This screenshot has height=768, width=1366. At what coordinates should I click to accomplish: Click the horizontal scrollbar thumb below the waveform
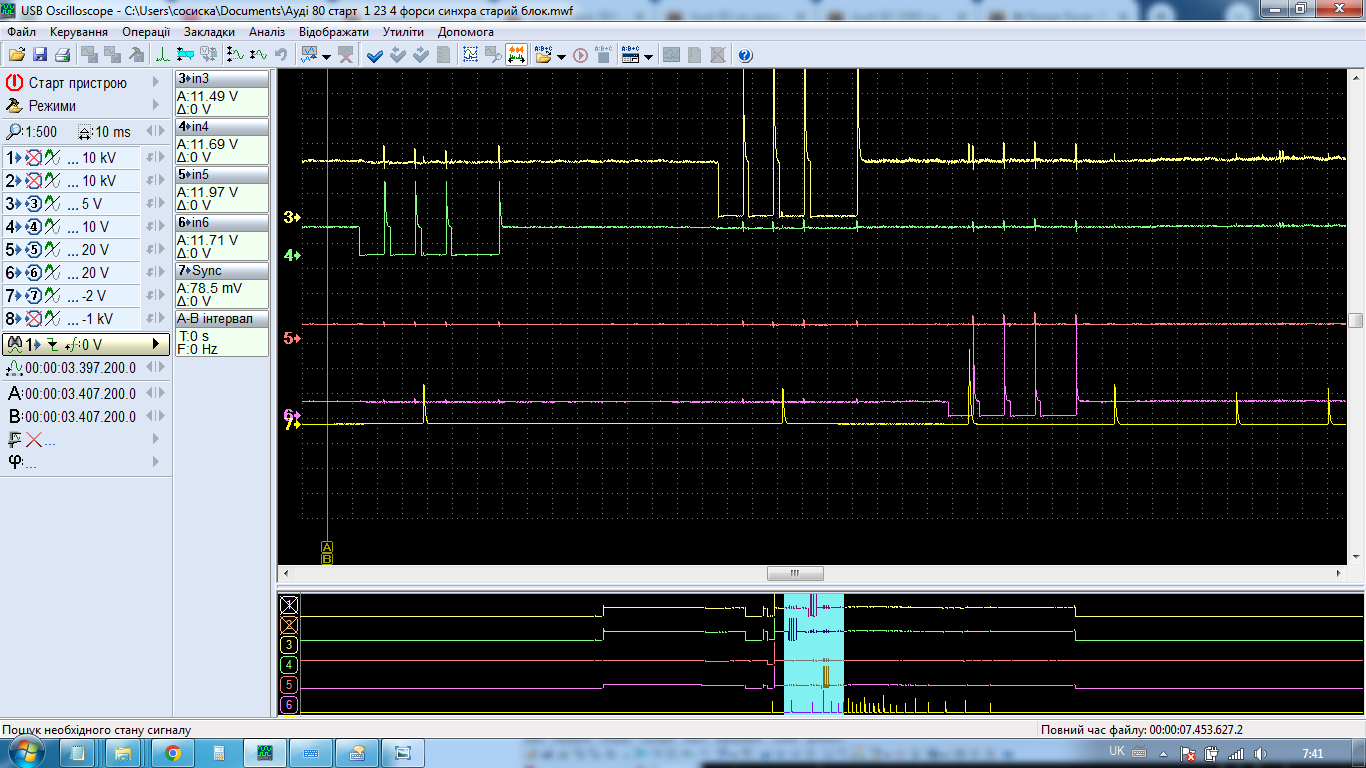[x=795, y=574]
